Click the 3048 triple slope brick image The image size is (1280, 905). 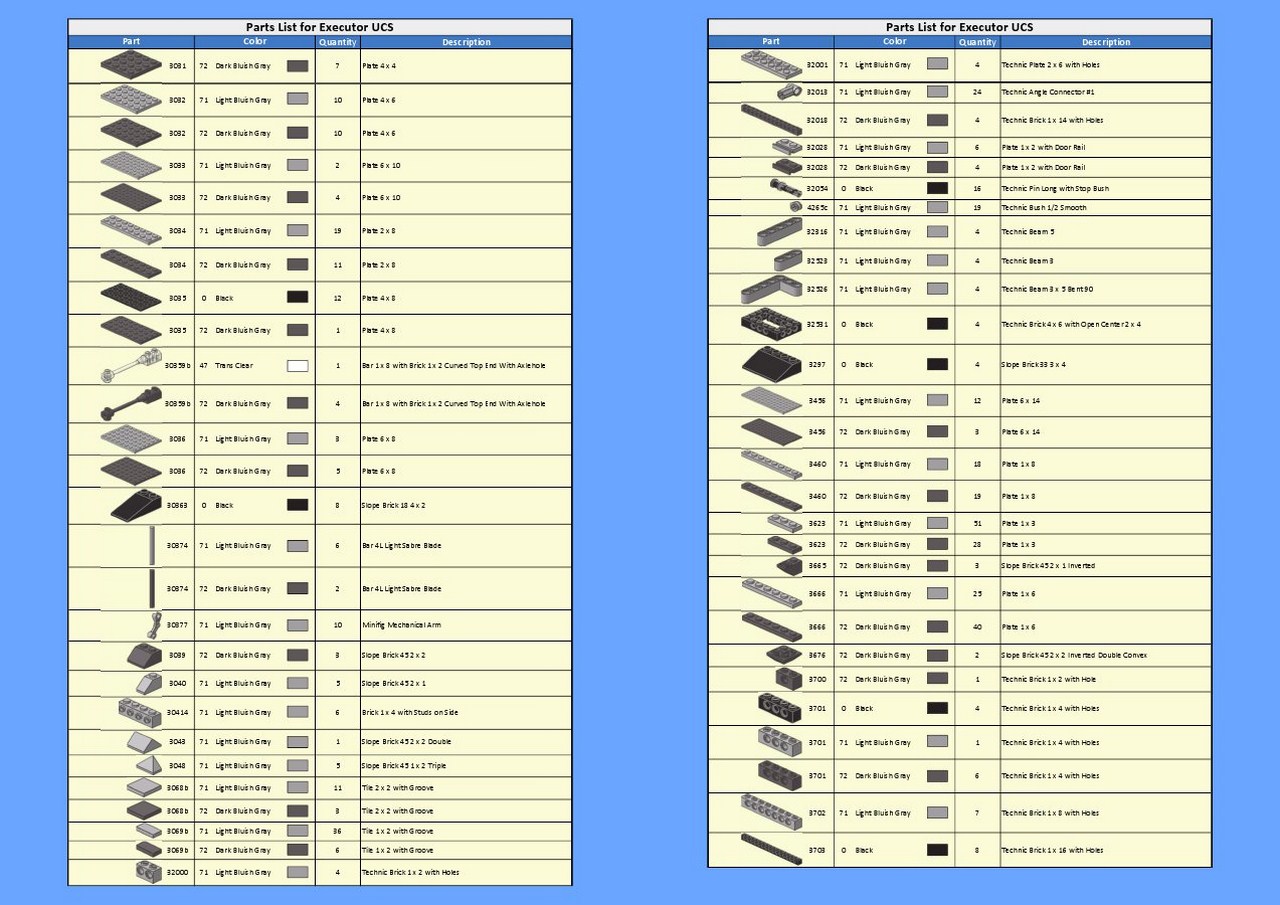coord(149,765)
